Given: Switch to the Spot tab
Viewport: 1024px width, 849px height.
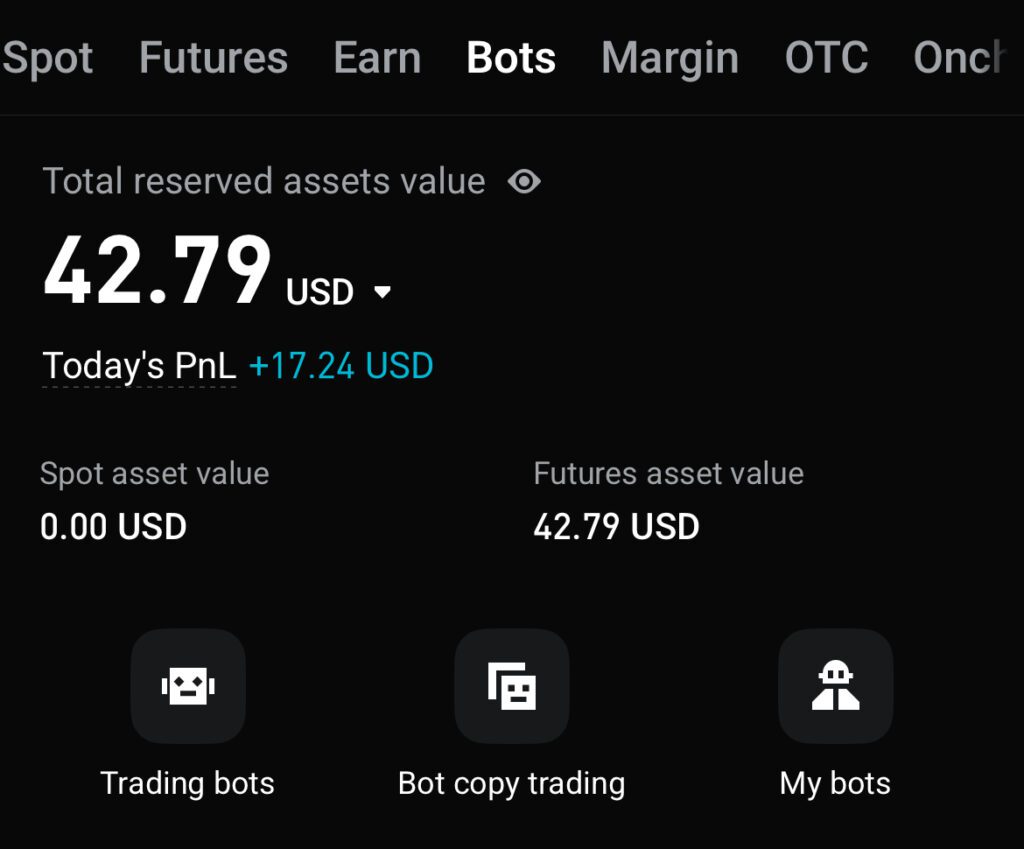Looking at the screenshot, I should (x=48, y=58).
